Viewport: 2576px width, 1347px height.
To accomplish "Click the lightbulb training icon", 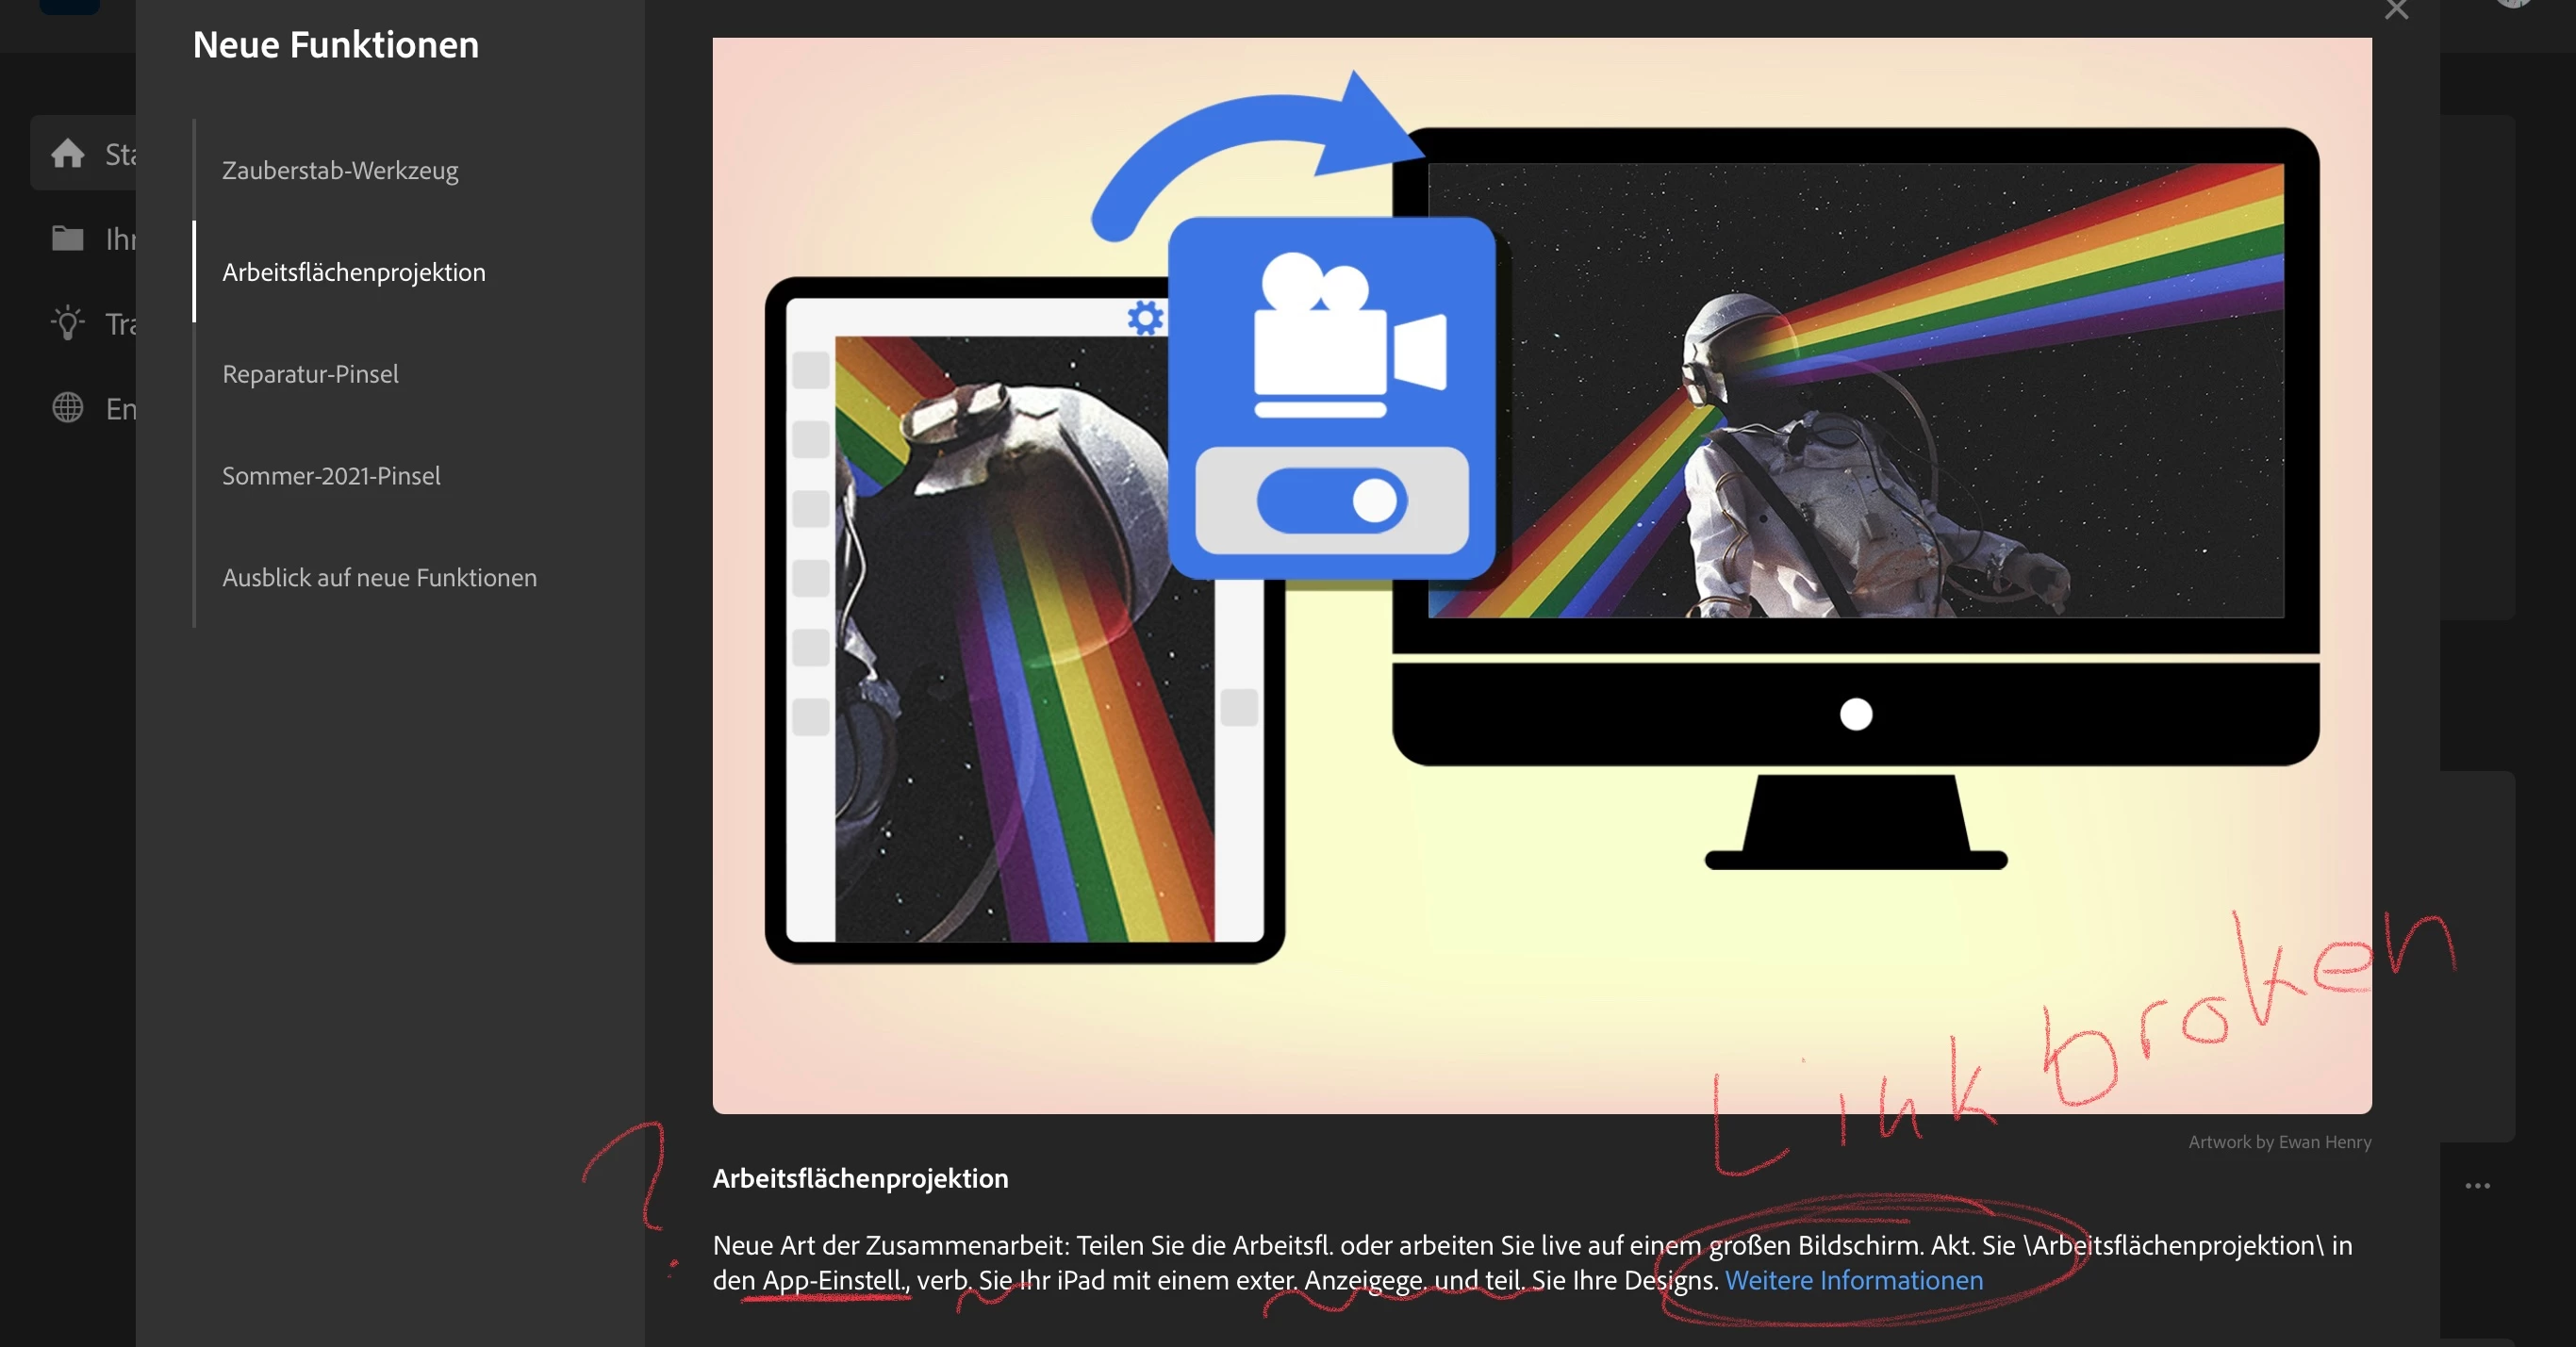I will (x=68, y=323).
